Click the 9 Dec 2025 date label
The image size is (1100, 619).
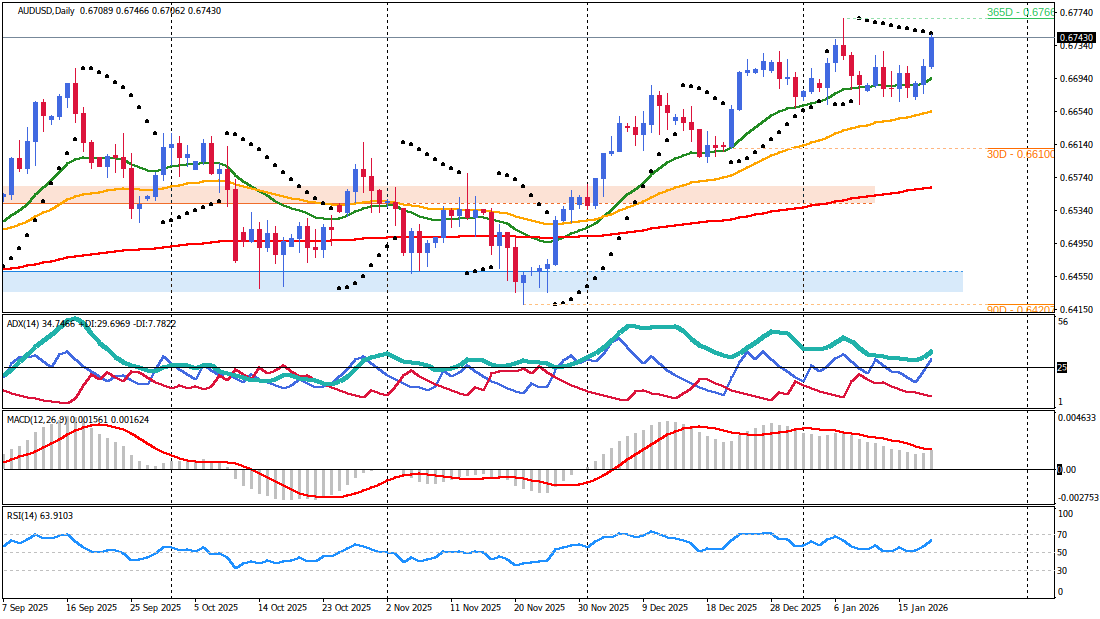[x=665, y=608]
